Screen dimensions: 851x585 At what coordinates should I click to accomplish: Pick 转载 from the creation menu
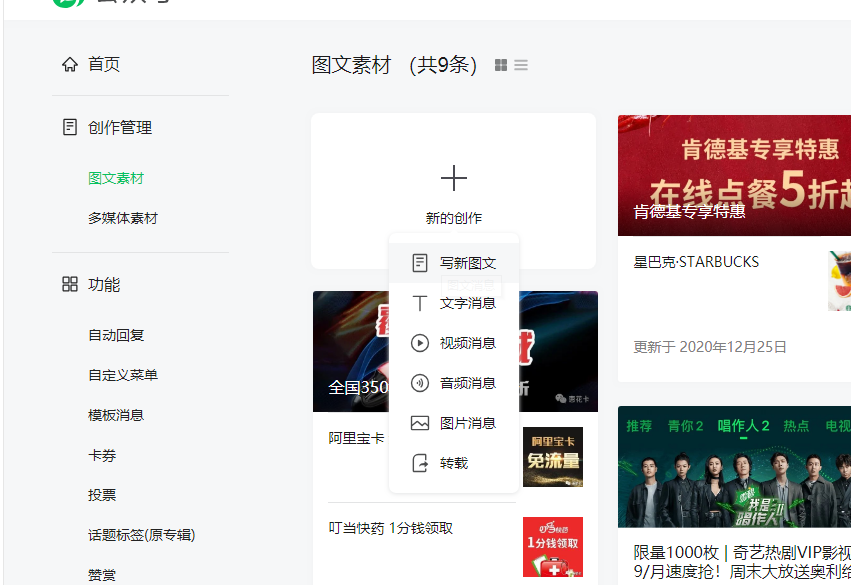click(x=454, y=464)
